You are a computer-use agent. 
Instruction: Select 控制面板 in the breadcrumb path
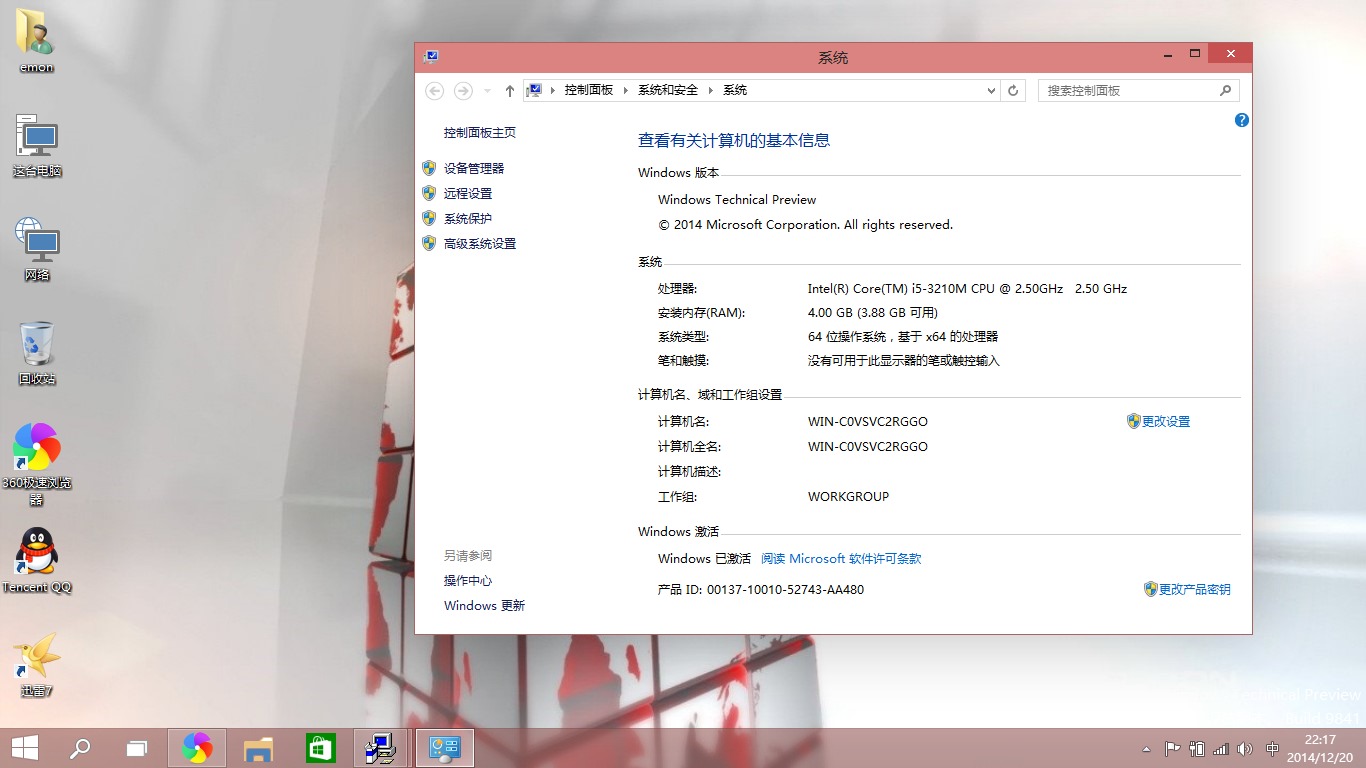[x=589, y=90]
